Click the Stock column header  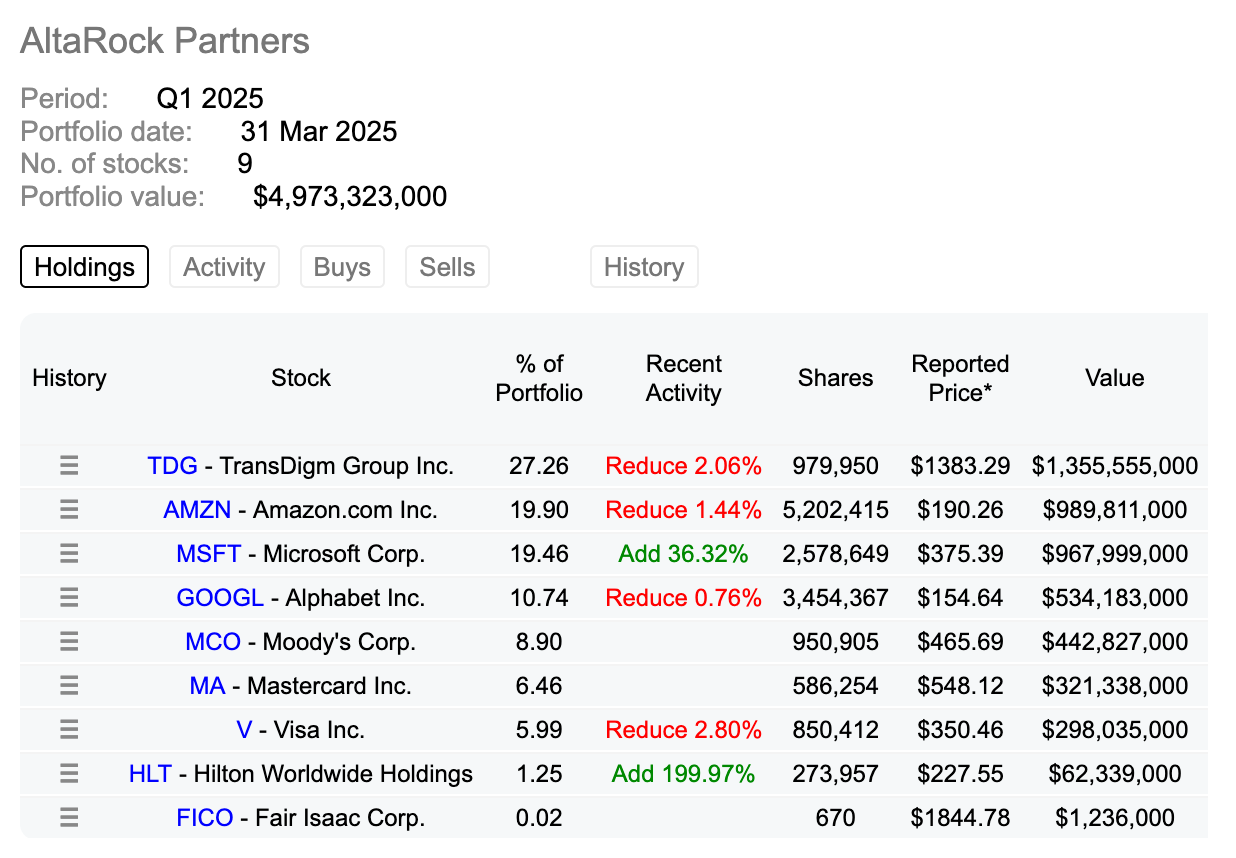[301, 378]
